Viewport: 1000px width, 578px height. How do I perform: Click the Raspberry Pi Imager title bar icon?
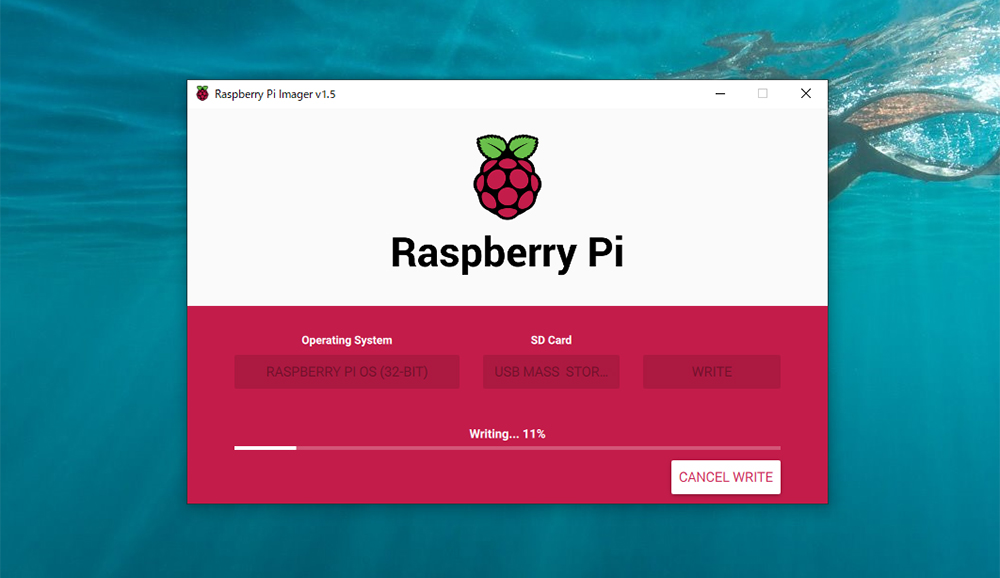[202, 94]
